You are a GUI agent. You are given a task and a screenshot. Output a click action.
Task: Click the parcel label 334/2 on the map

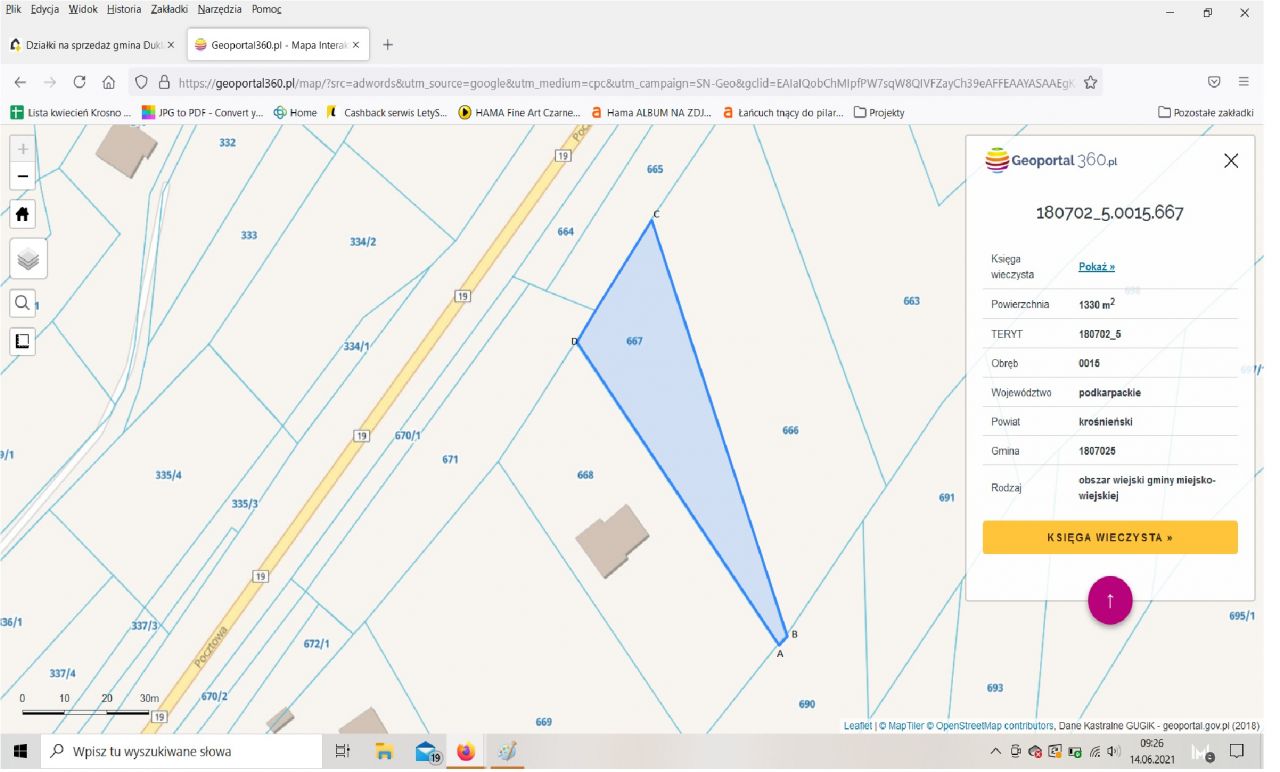(x=363, y=242)
